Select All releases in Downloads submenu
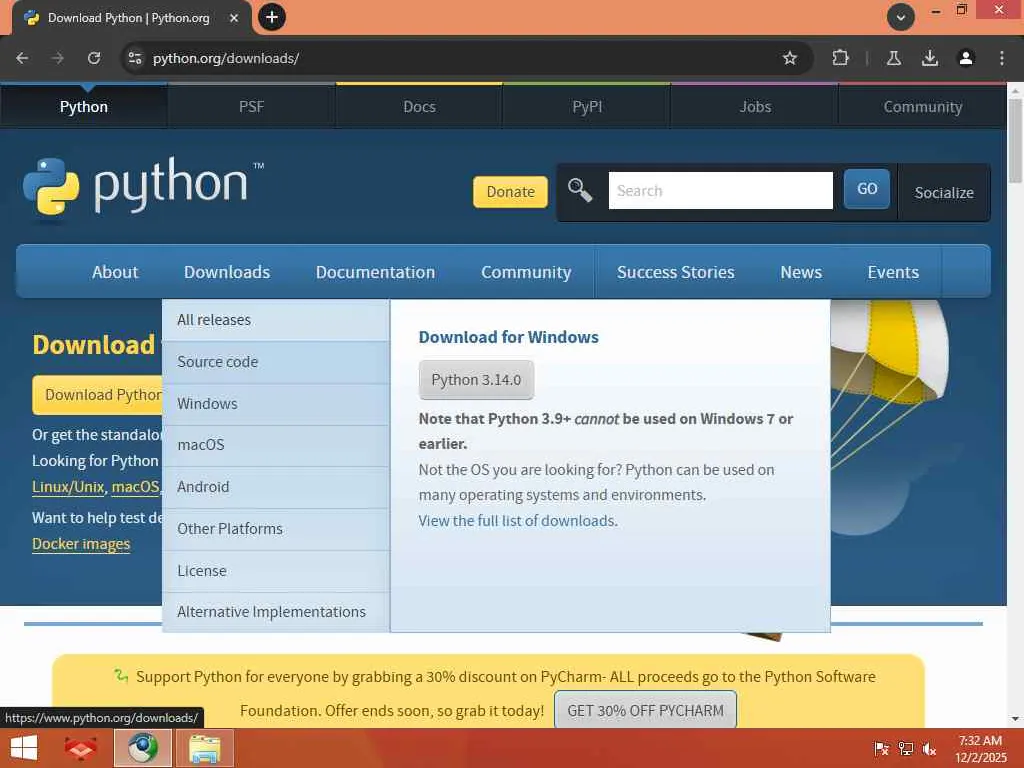Viewport: 1024px width, 768px height. [276, 320]
